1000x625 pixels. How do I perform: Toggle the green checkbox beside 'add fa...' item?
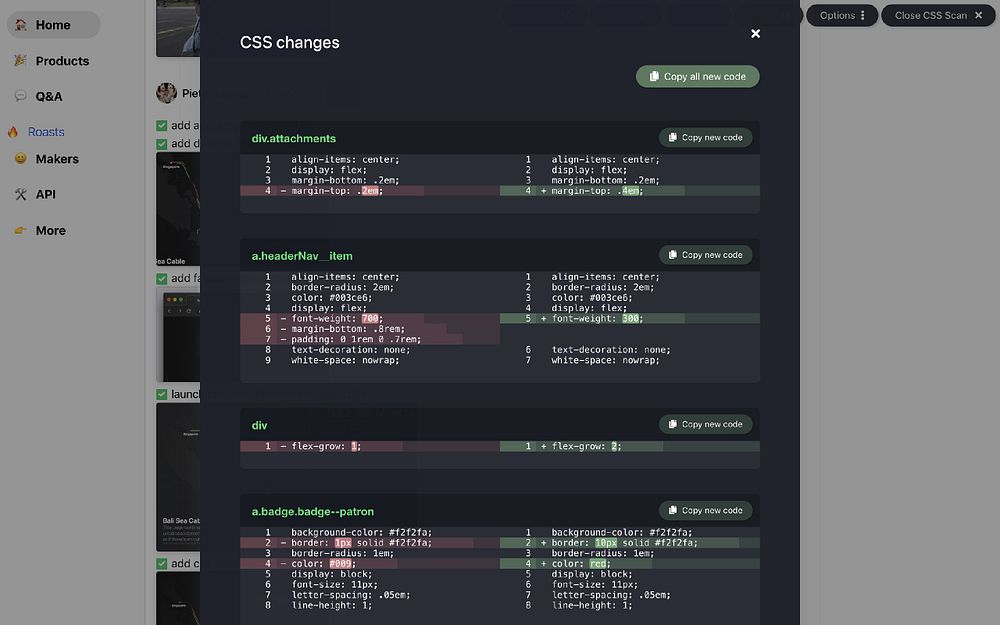pos(162,278)
